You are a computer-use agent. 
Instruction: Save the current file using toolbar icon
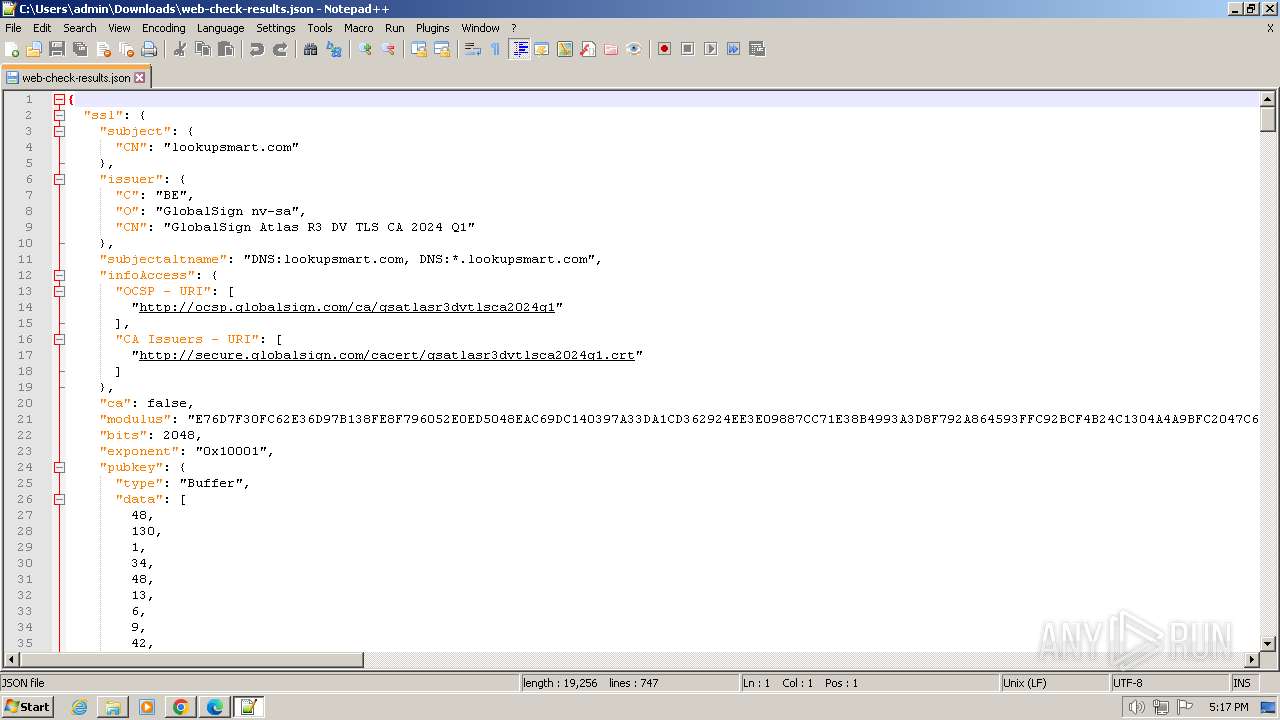pyautogui.click(x=57, y=49)
